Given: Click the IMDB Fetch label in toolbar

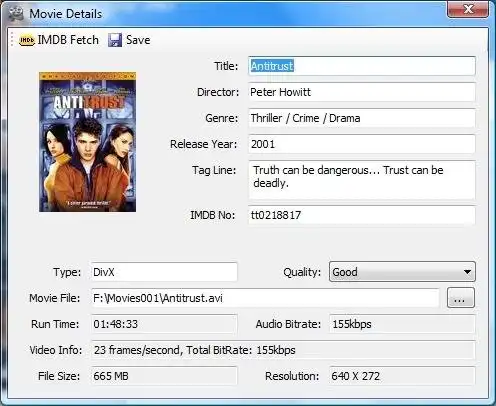Looking at the screenshot, I should click(x=68, y=40).
